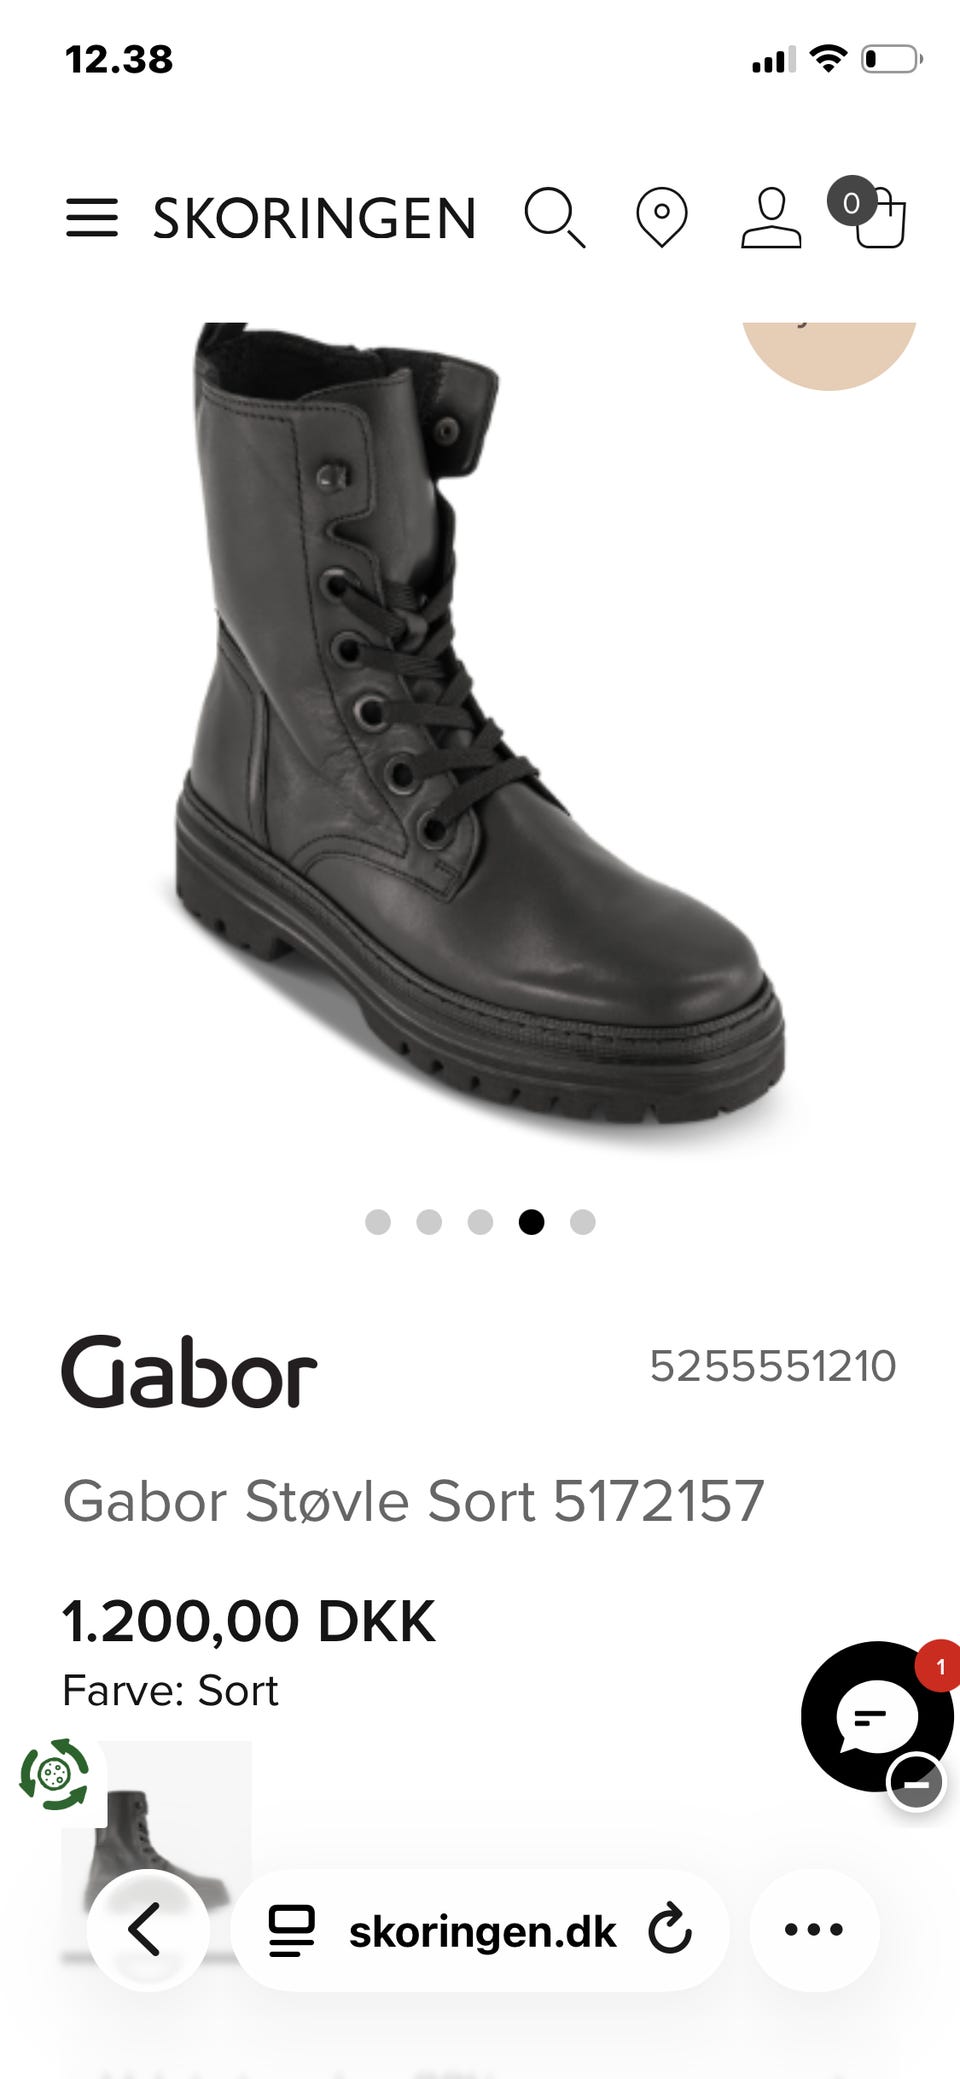960x2079 pixels.
Task: Open the reader view icon beside skoringen.dk
Action: tap(292, 1931)
